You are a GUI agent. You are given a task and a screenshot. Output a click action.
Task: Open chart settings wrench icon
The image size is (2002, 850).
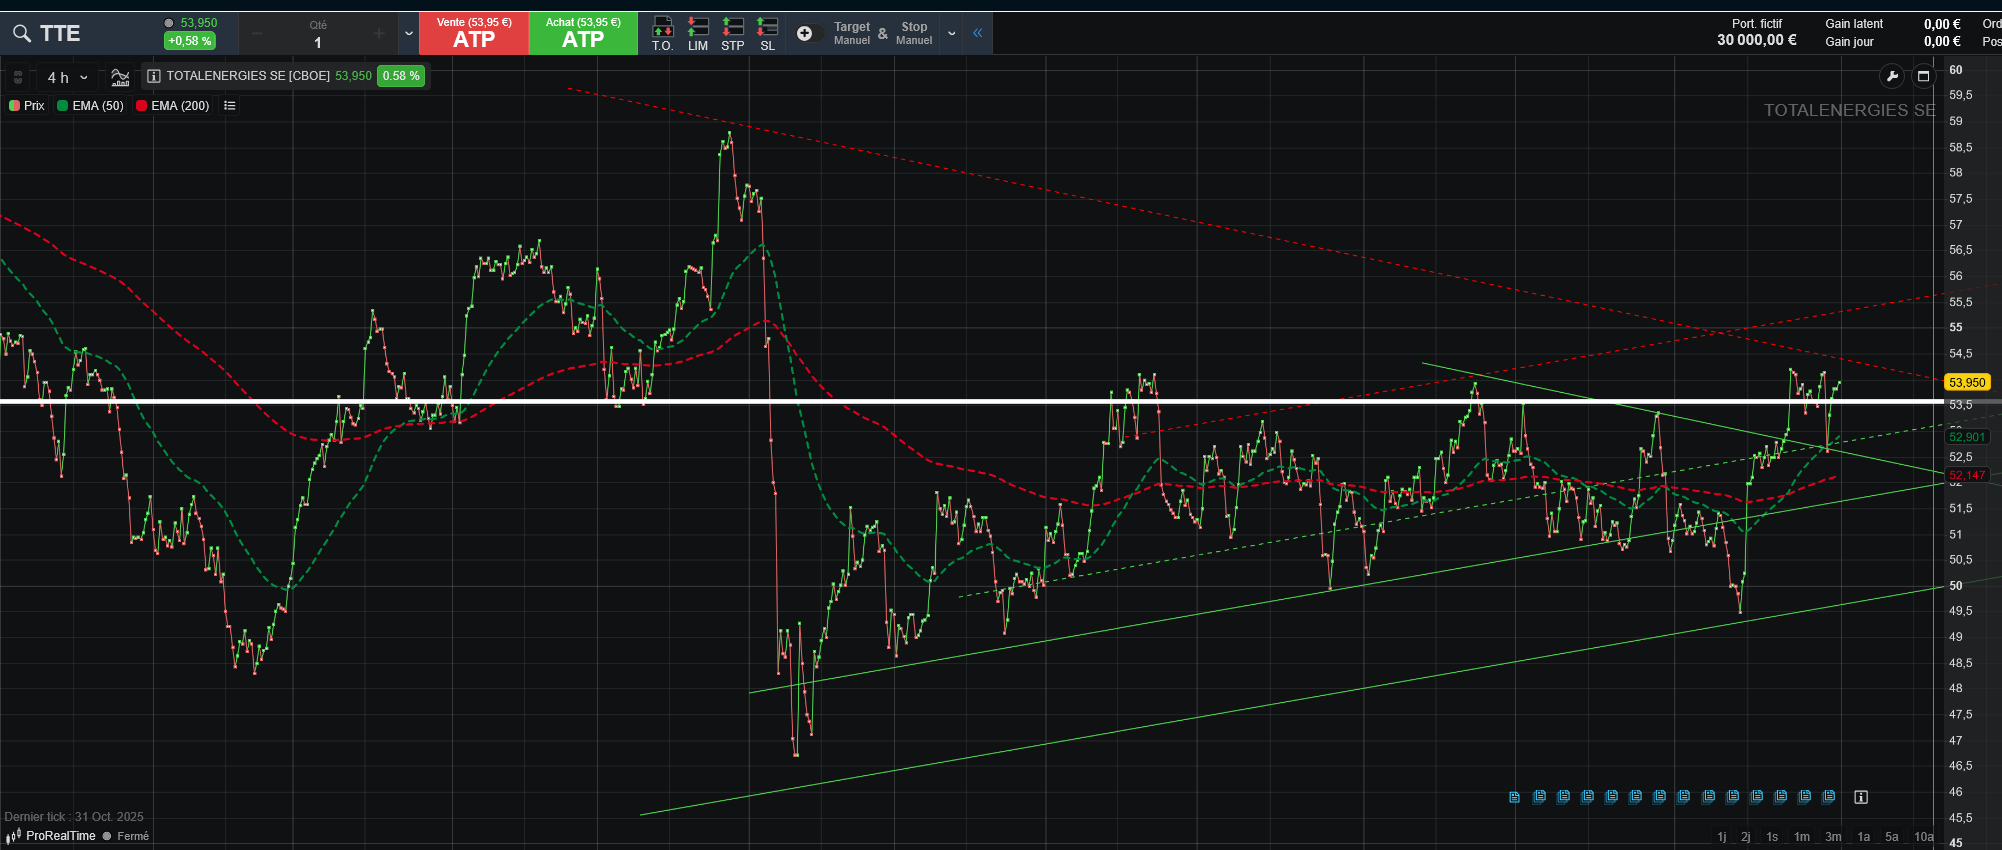click(1891, 76)
